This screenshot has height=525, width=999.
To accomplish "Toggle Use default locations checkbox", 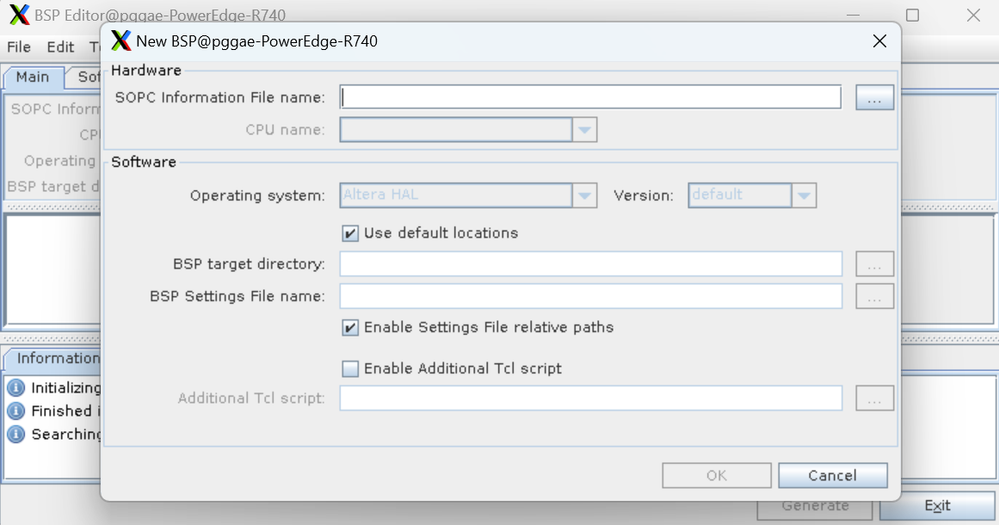I will 350,233.
